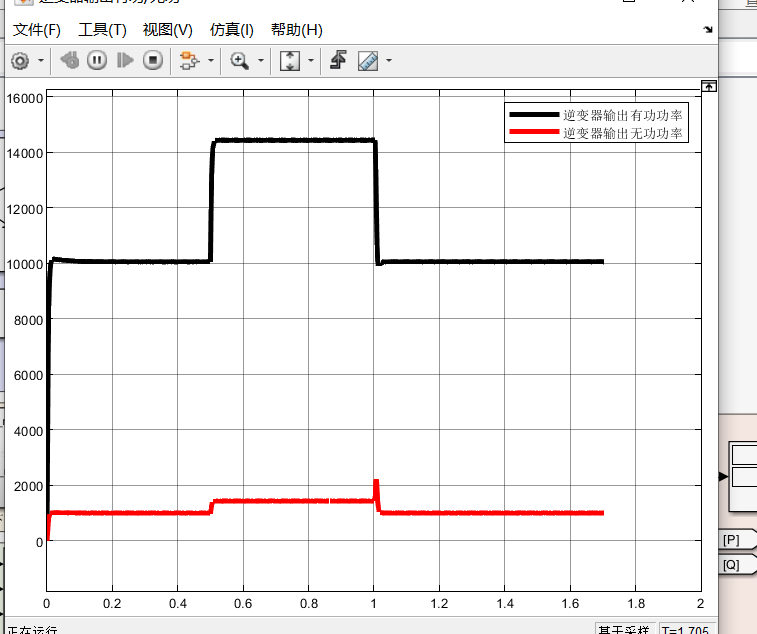Viewport: 757px width, 634px height.
Task: Open the 帮助(H) menu
Action: tap(296, 30)
